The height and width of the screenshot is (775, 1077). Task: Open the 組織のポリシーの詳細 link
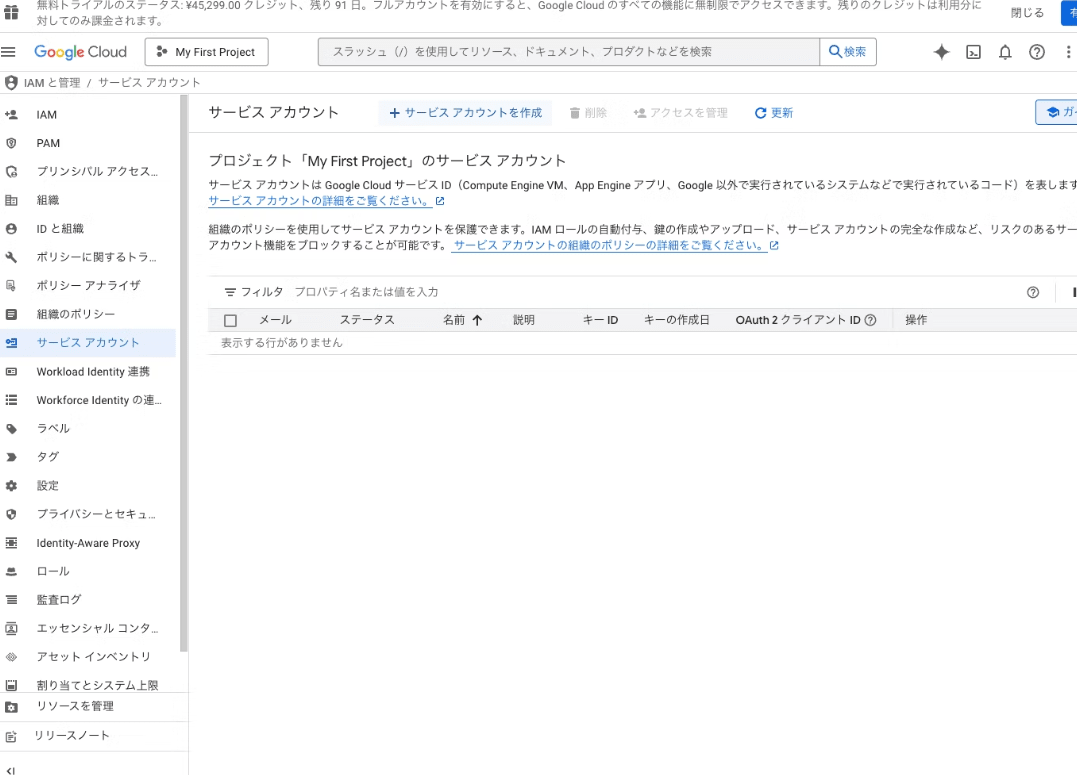[615, 245]
